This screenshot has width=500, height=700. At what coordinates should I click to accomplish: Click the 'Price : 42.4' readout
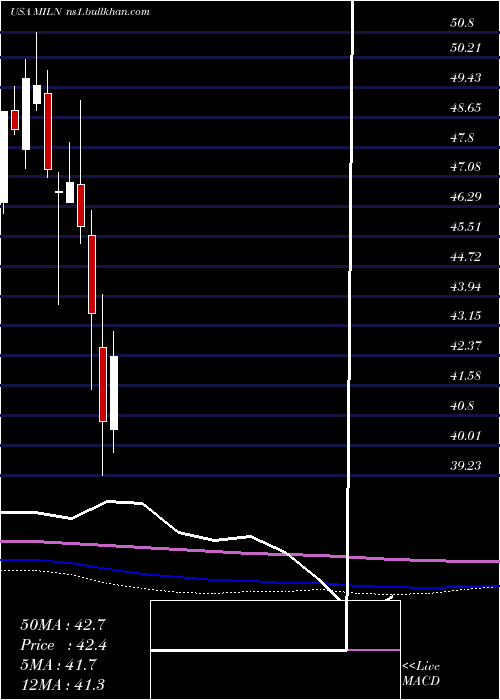pos(63,645)
